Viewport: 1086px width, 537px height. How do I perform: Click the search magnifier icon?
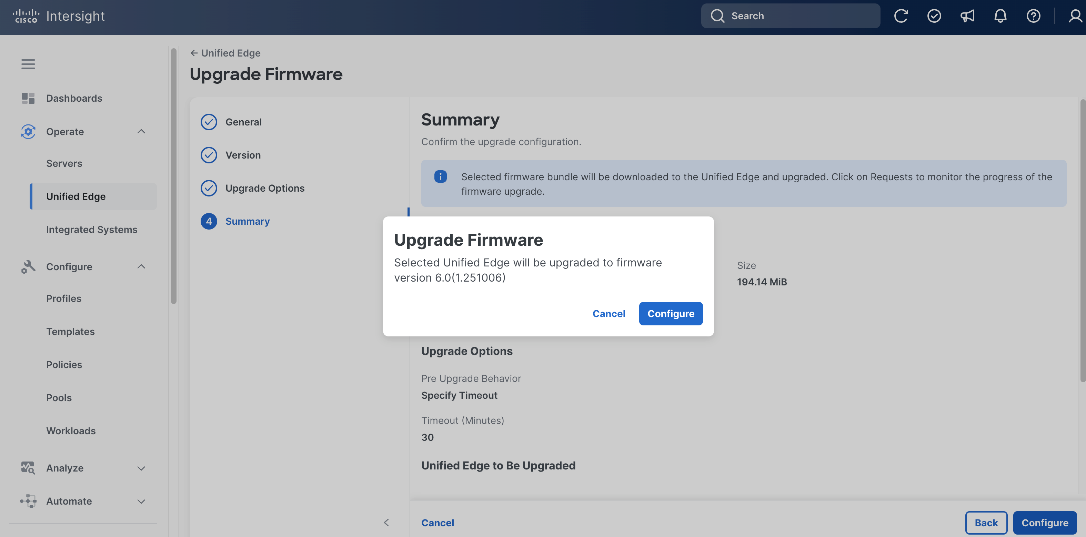[x=718, y=16]
